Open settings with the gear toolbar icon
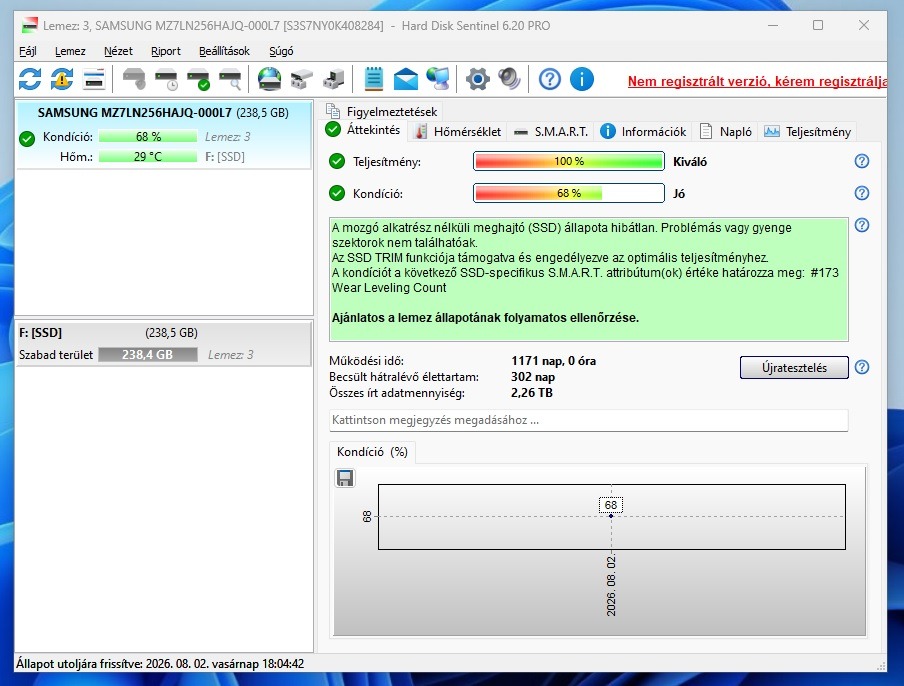The width and height of the screenshot is (904, 686). coord(477,80)
